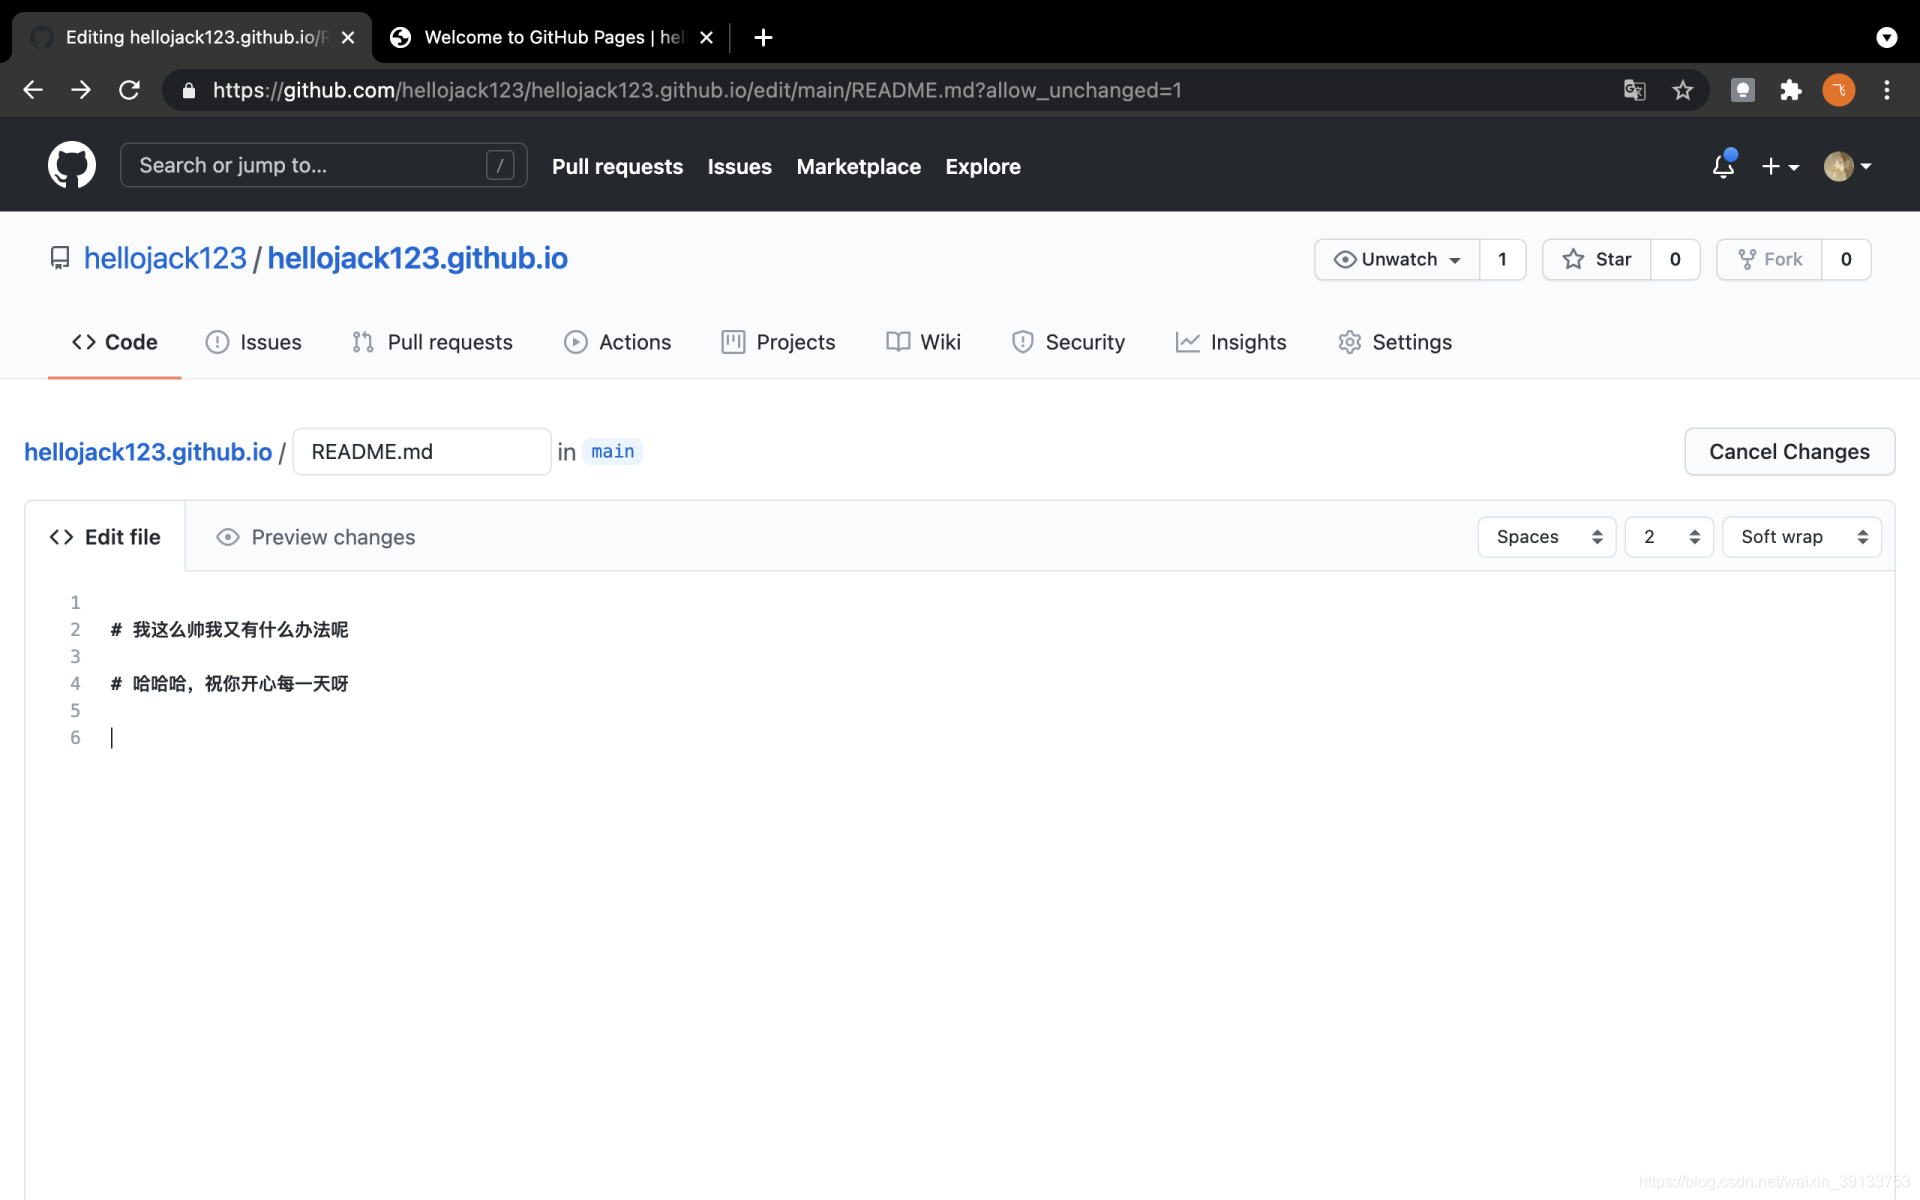Click the lock icon in address bar

189,90
